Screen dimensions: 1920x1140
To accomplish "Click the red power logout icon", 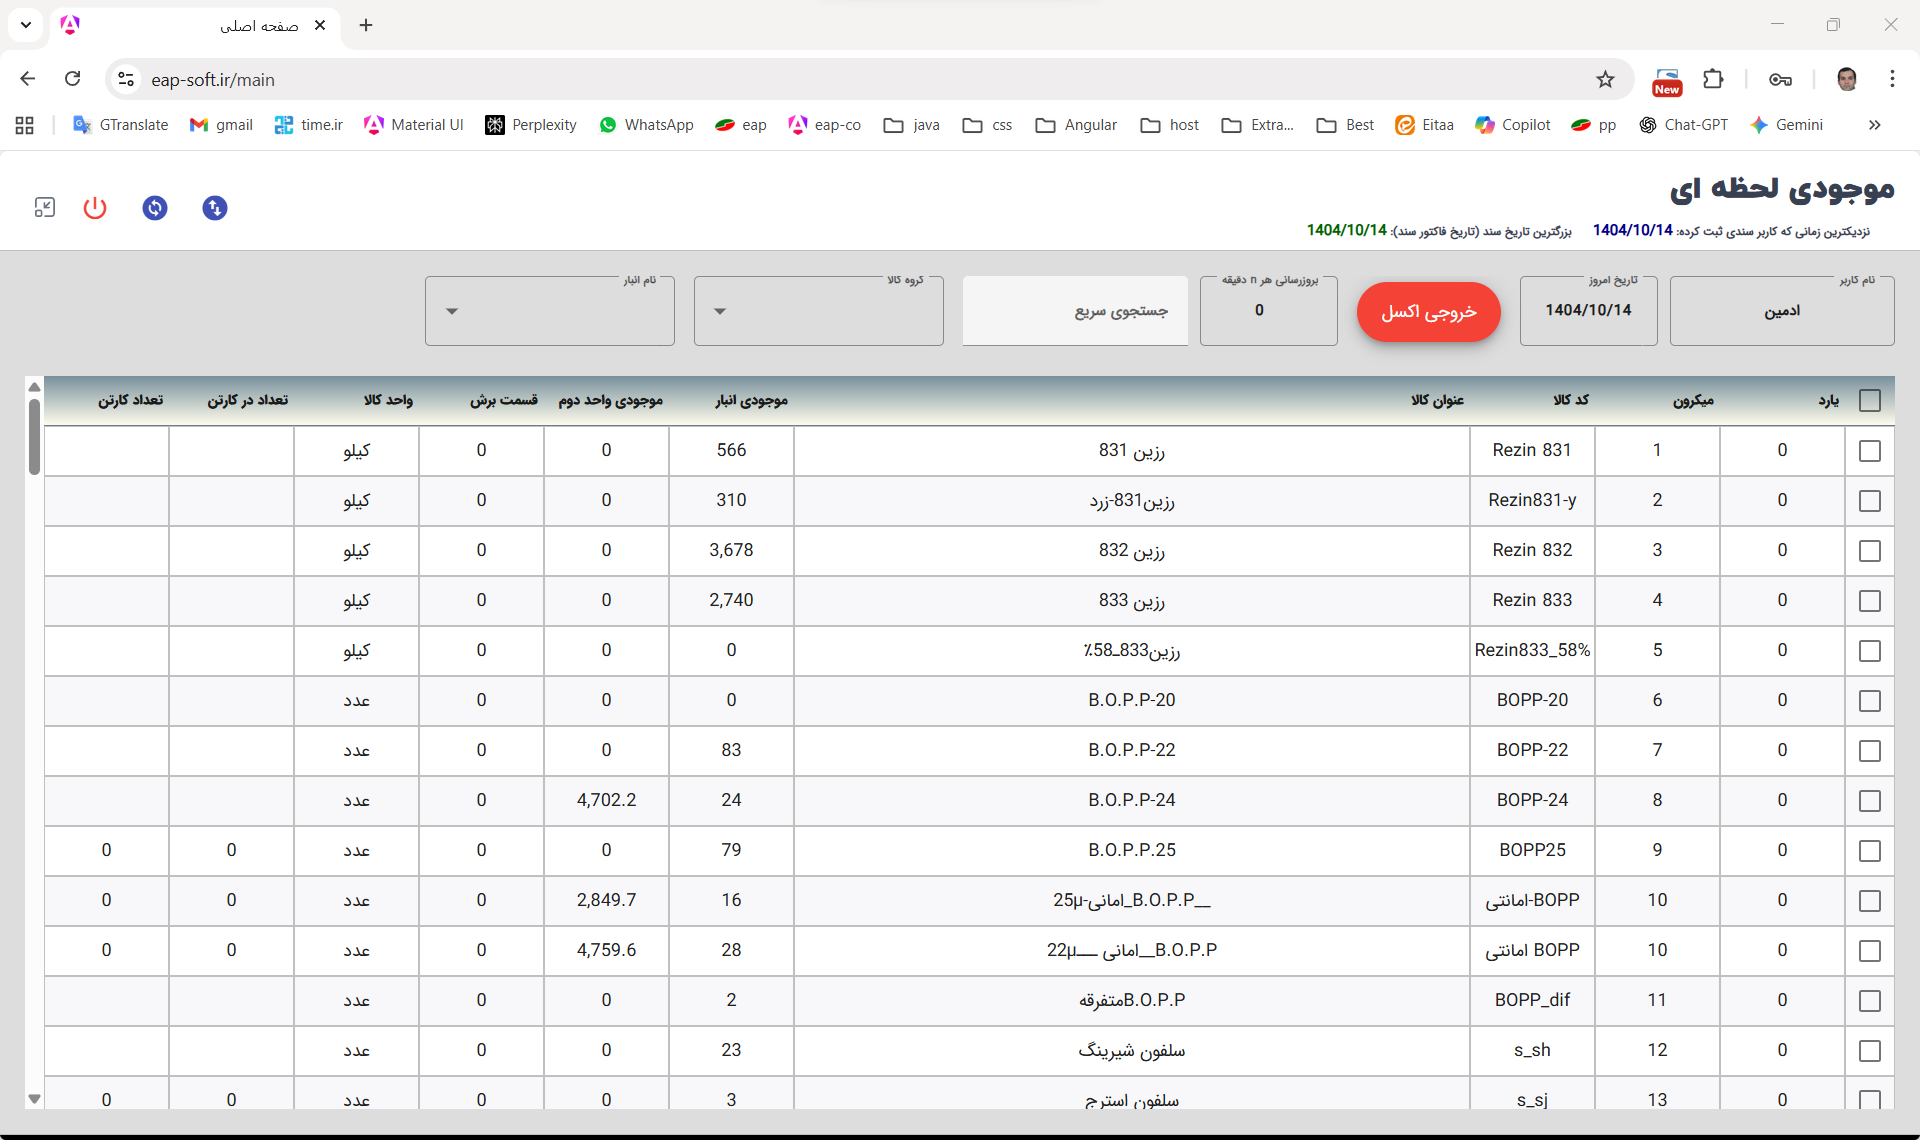I will point(95,208).
